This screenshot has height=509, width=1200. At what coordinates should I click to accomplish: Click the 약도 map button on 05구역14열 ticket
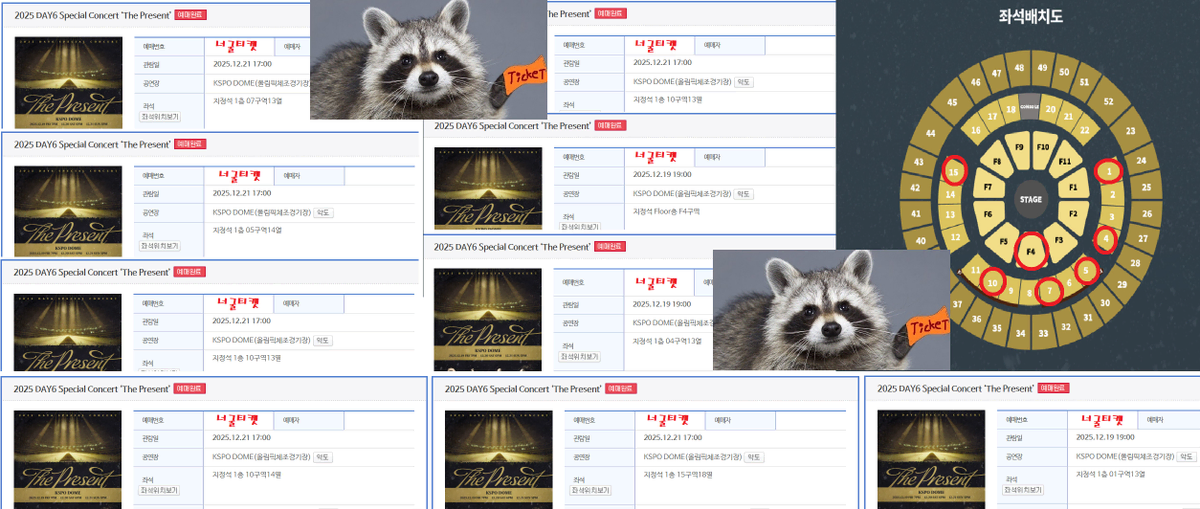pos(324,212)
